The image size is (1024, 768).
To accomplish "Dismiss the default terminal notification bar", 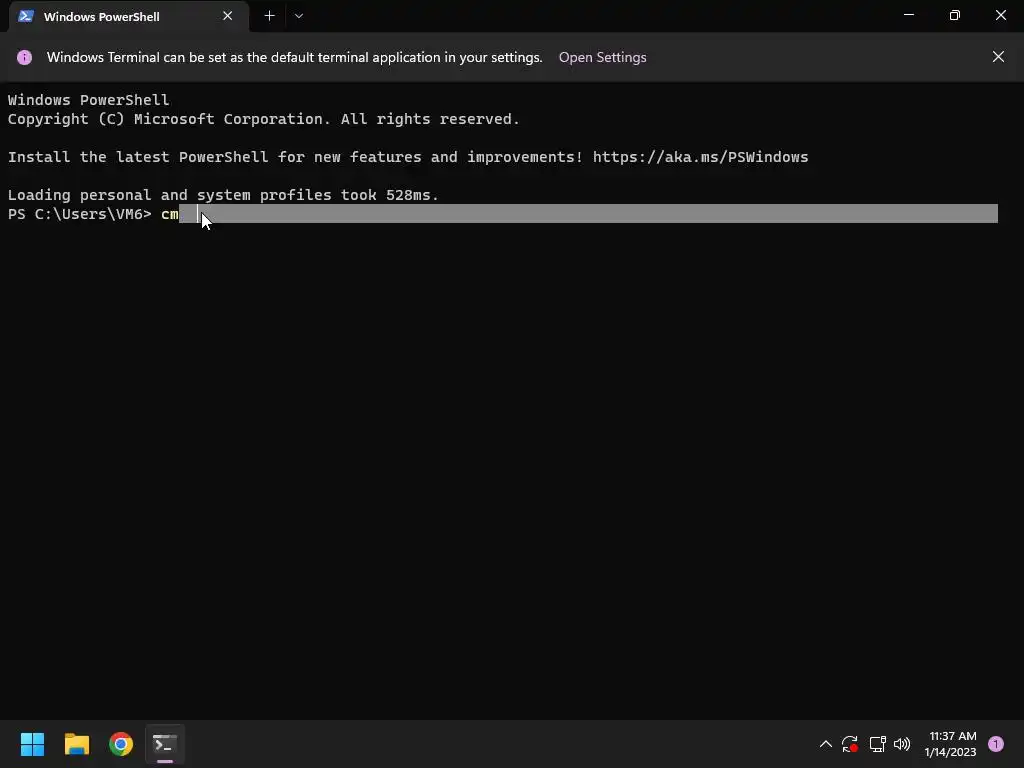I will coord(998,57).
